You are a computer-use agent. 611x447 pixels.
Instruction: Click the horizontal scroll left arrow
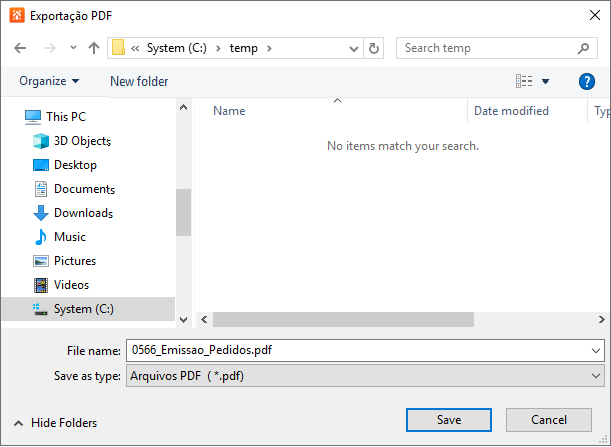pyautogui.click(x=204, y=320)
